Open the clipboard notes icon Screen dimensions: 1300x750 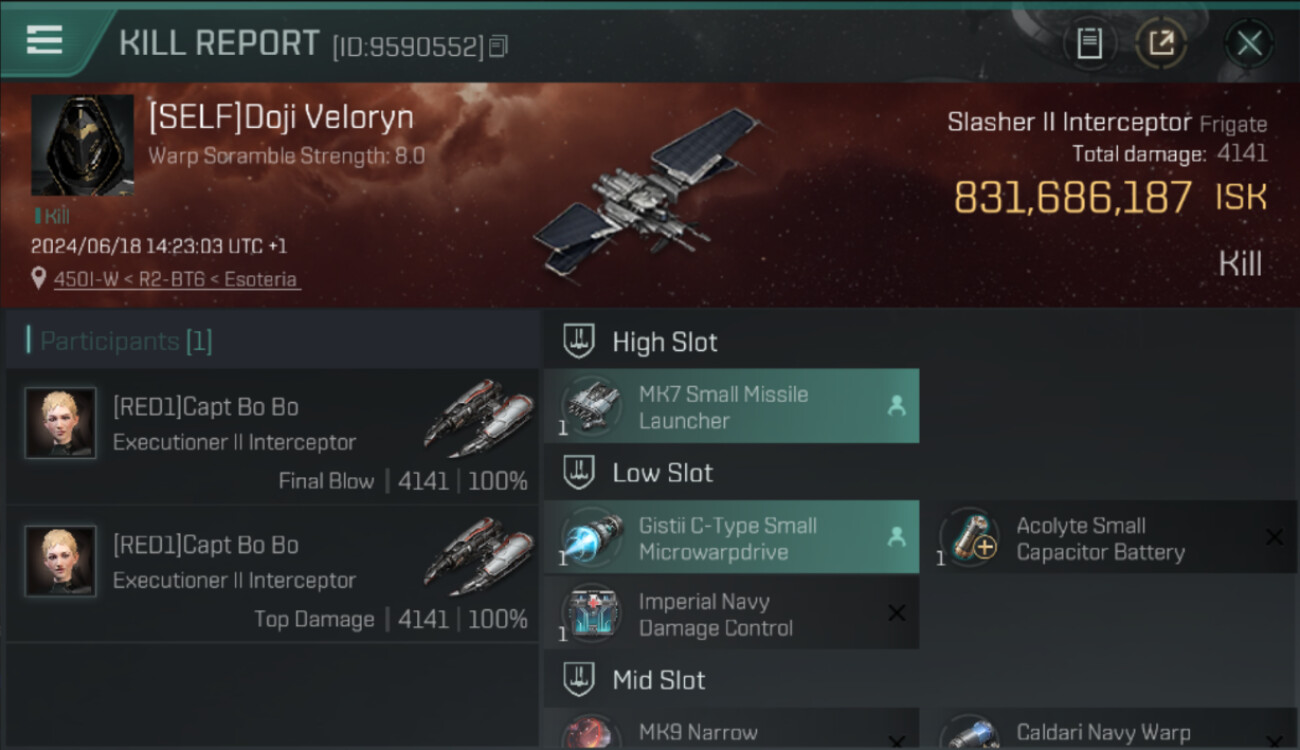(1089, 43)
